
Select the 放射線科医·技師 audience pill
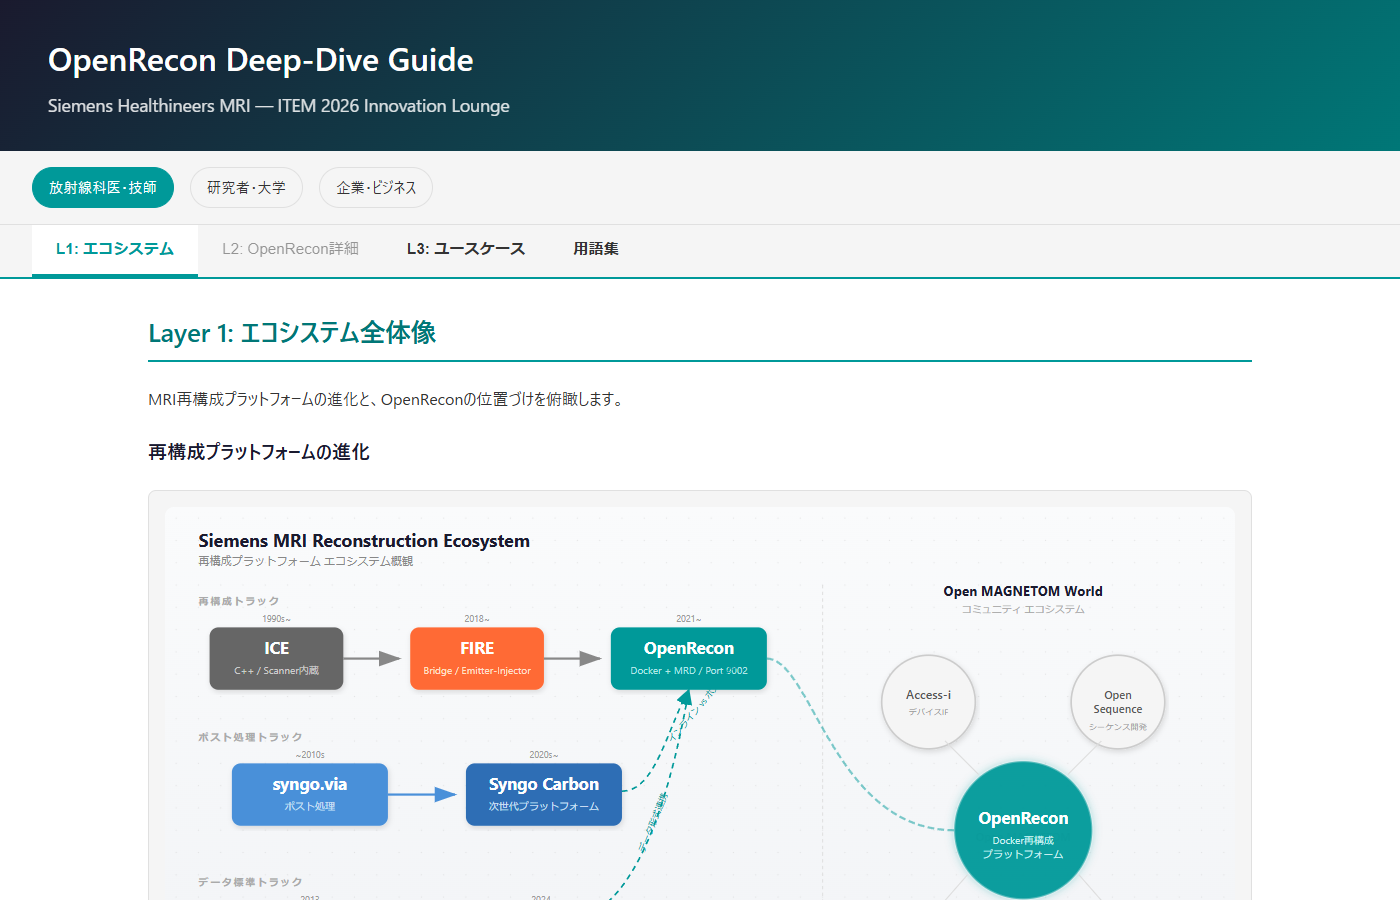[103, 188]
